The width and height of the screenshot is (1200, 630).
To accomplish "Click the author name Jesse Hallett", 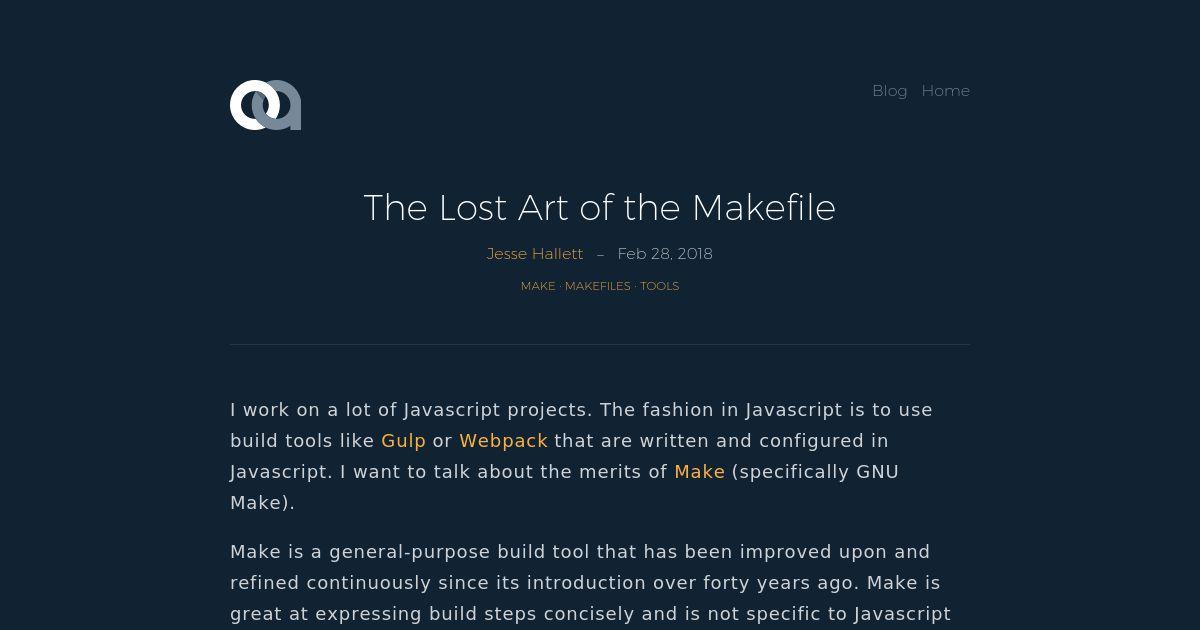I will coord(535,254).
